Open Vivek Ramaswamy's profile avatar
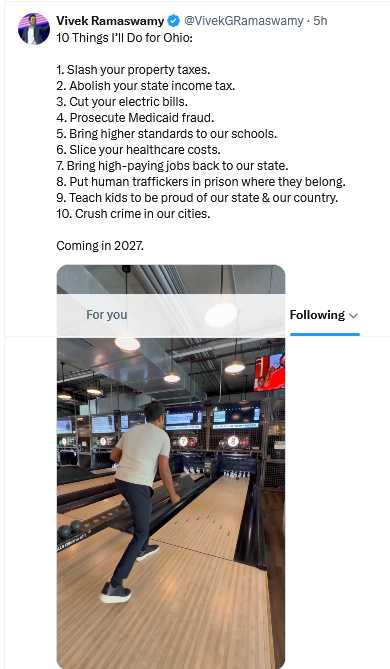Image resolution: width=390 pixels, height=669 pixels. (34, 29)
